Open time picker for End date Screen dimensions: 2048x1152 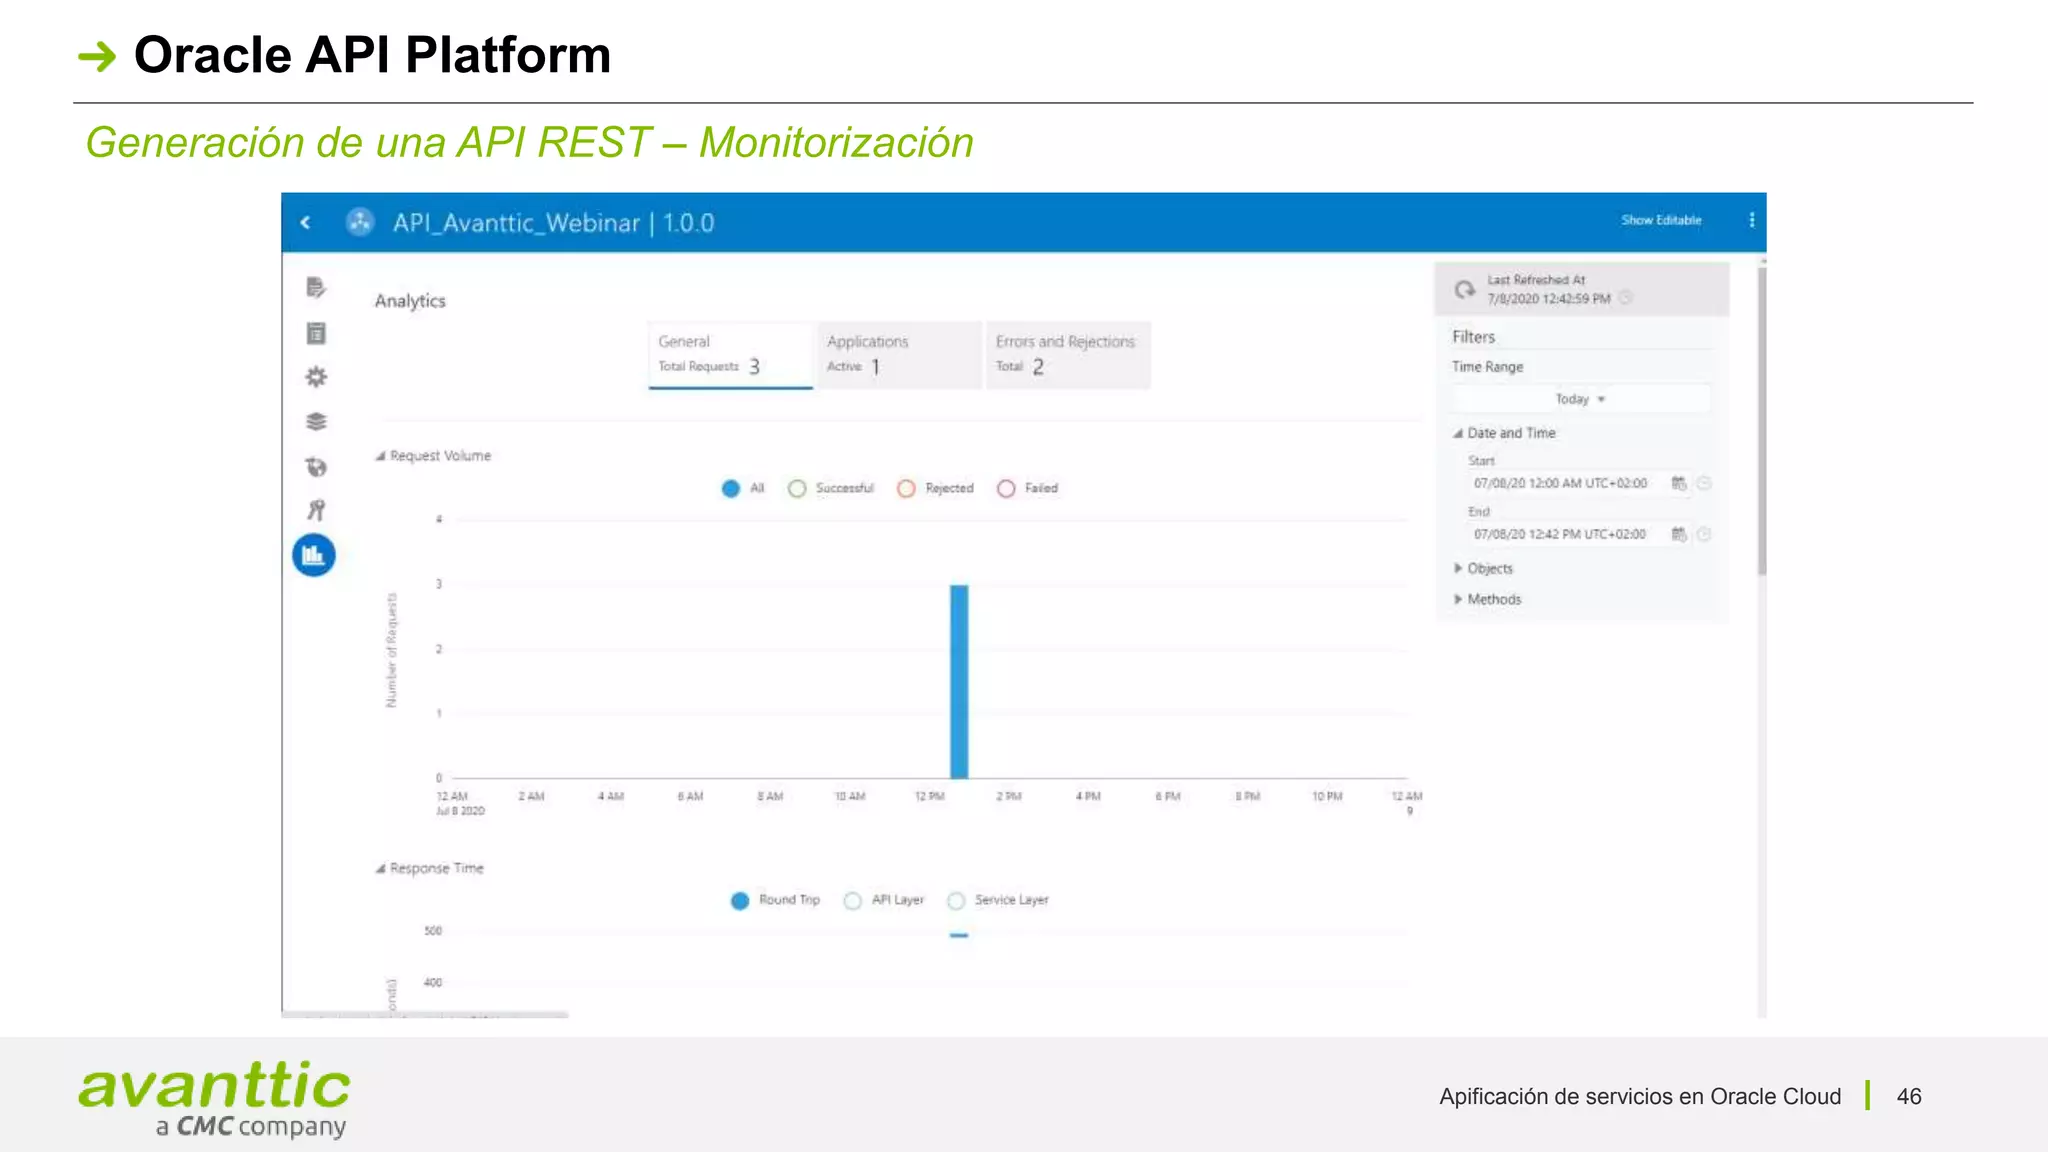coord(1705,534)
